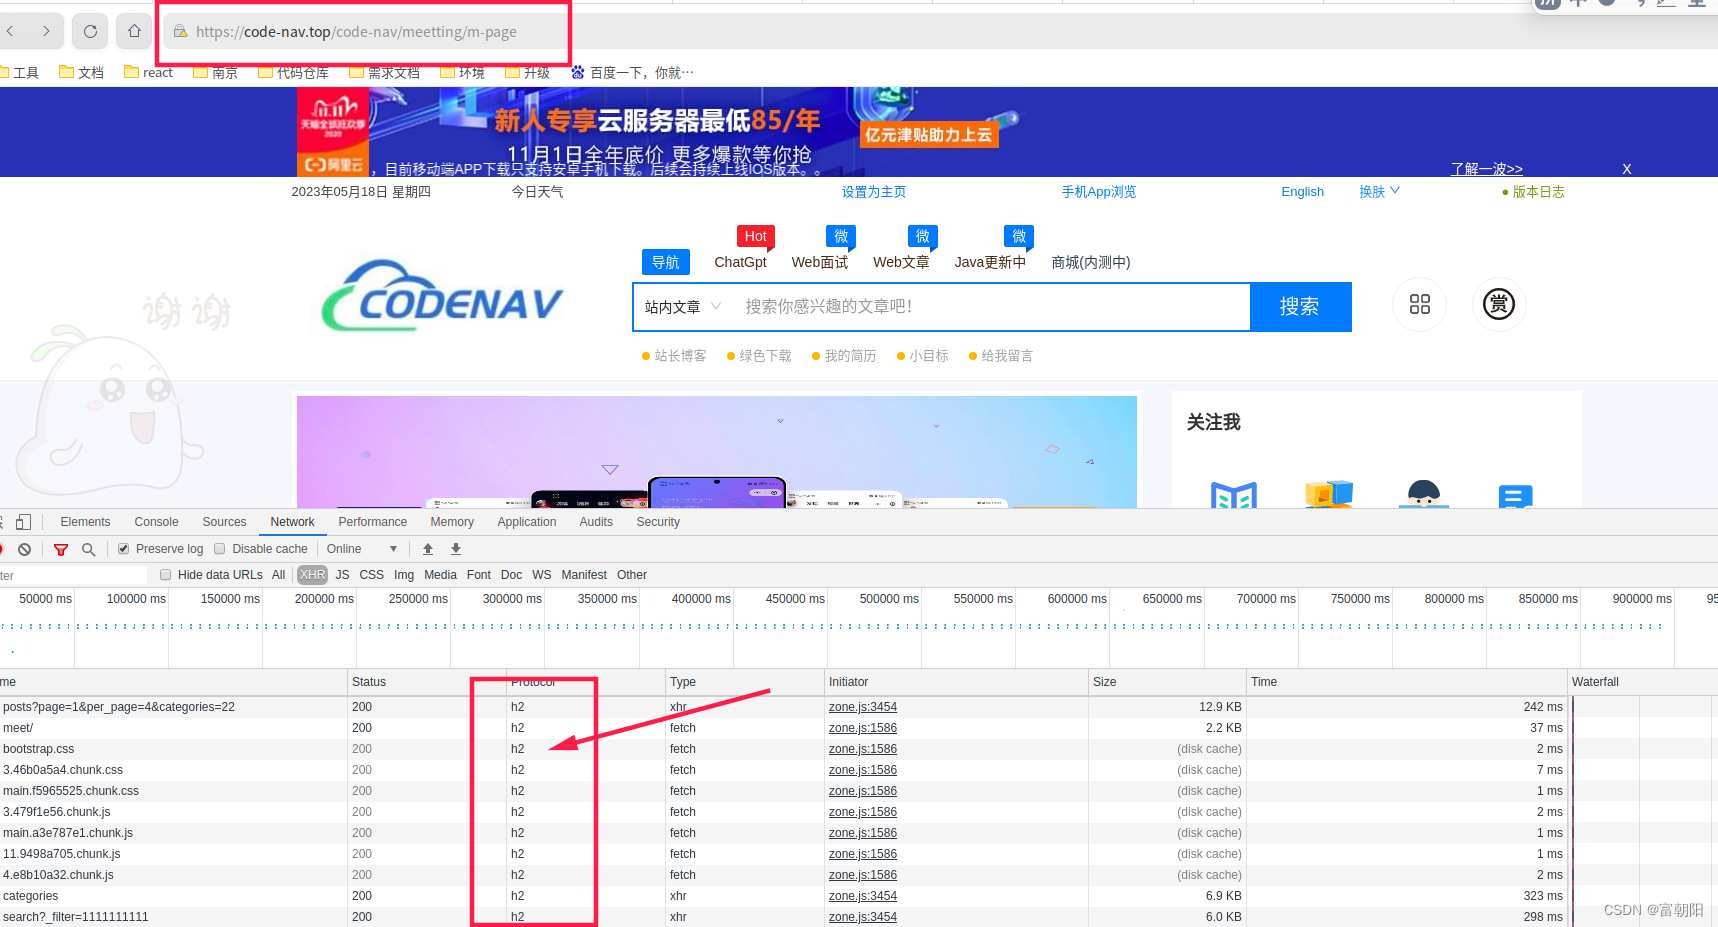Select the 导航 navigation tab
This screenshot has width=1718, height=927.
665,262
